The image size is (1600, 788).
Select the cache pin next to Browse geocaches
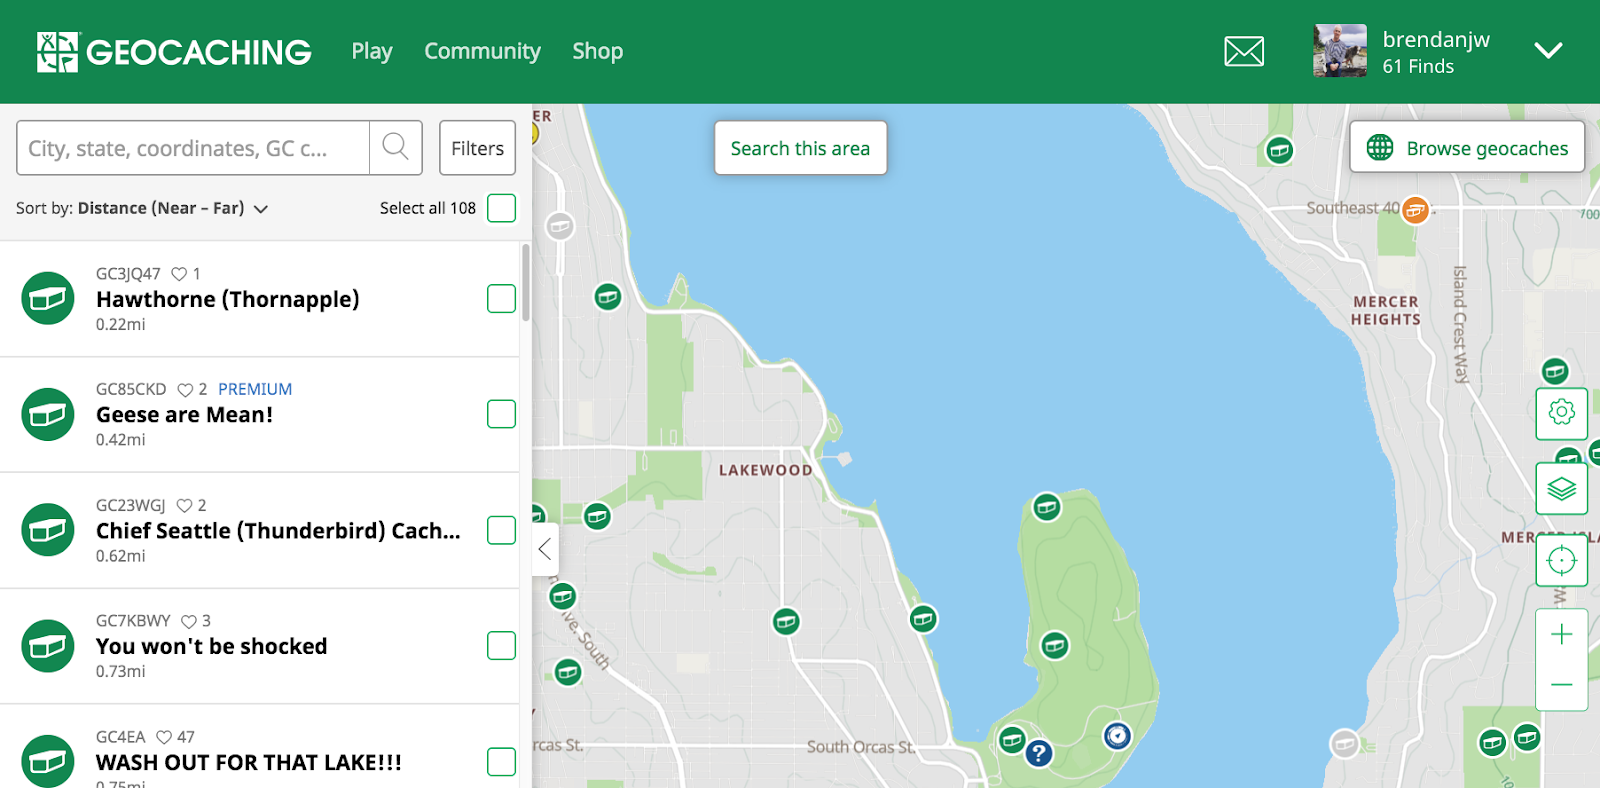[1279, 150]
